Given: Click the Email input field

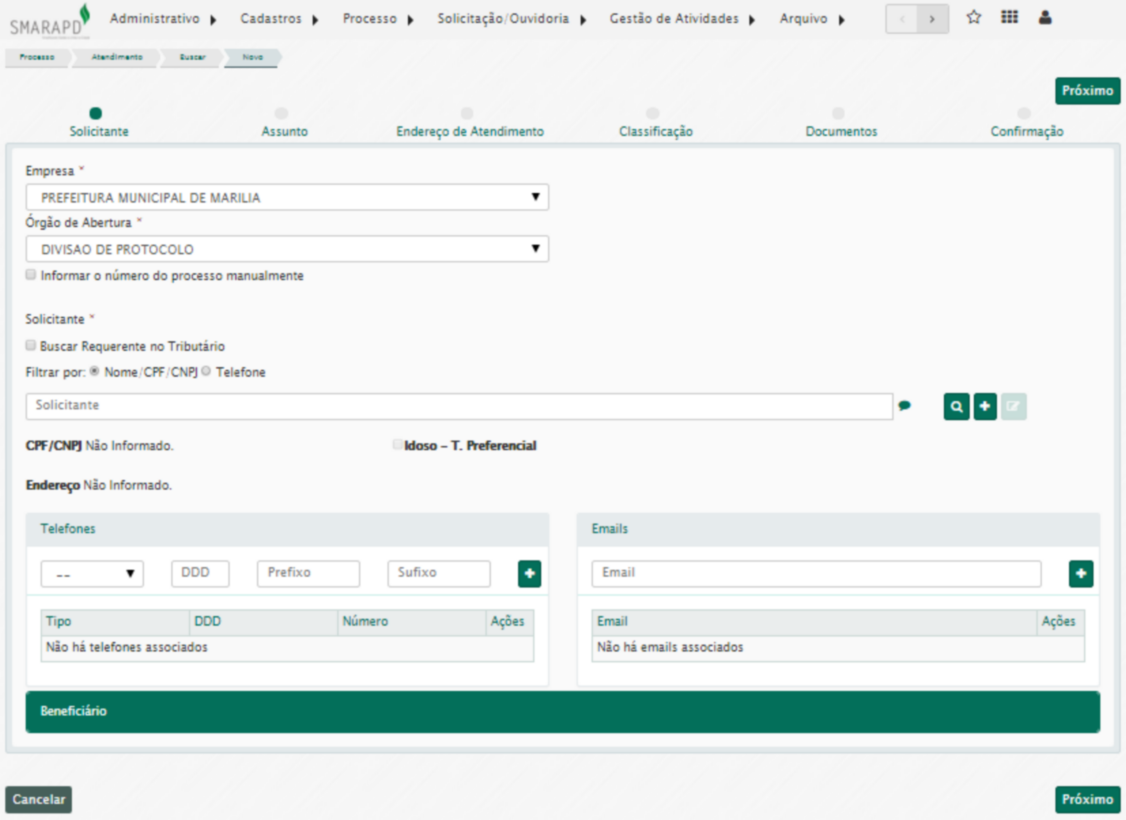Looking at the screenshot, I should (x=815, y=574).
